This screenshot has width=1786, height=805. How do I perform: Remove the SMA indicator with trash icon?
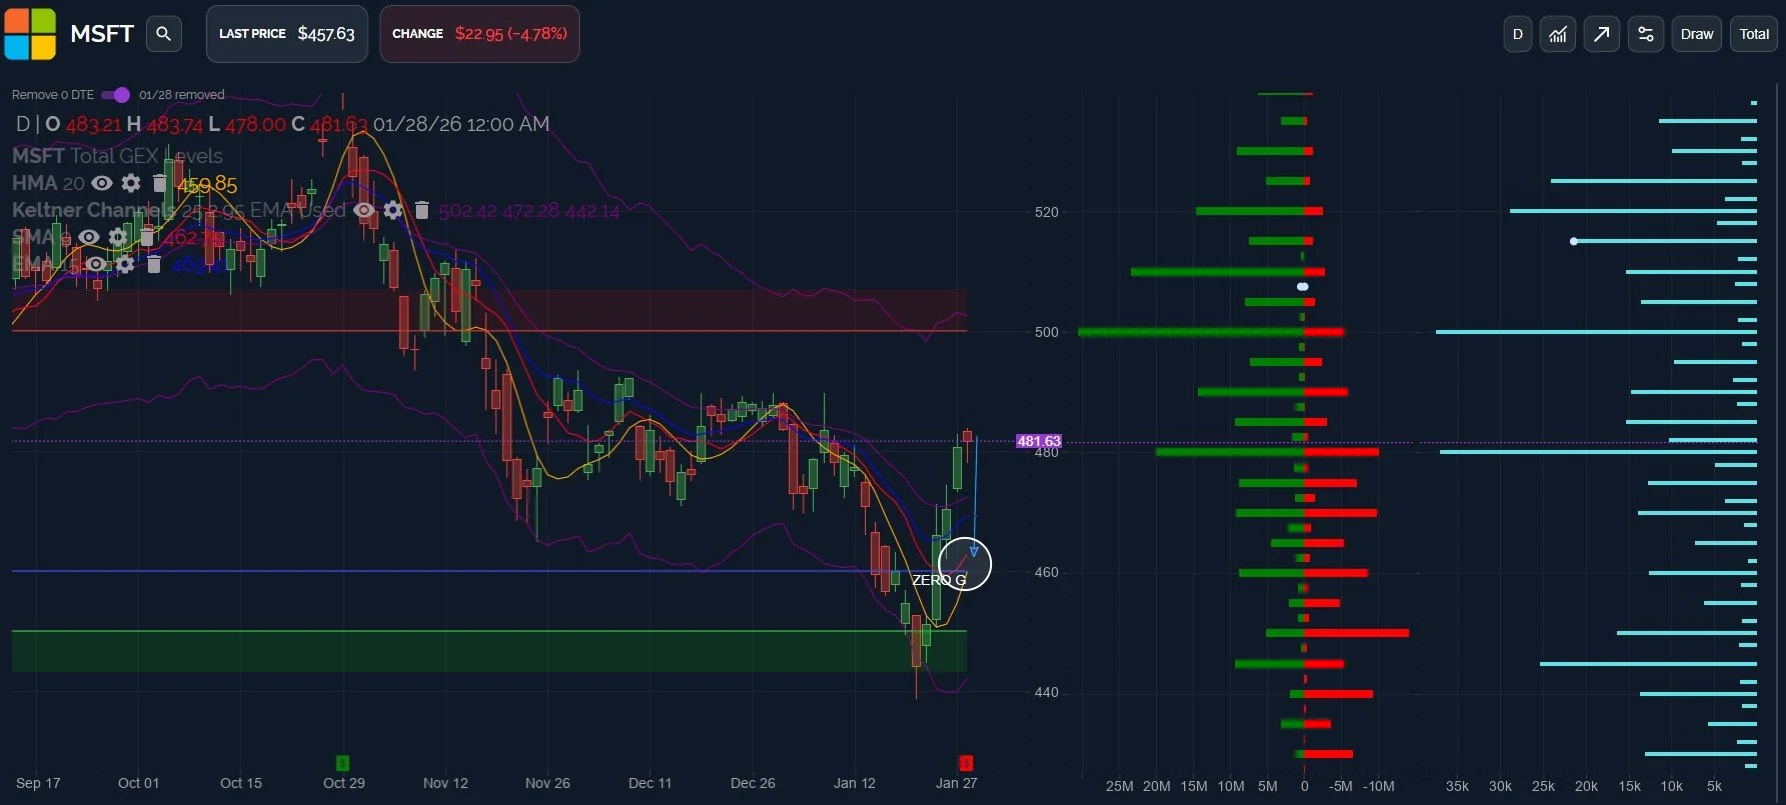point(147,237)
